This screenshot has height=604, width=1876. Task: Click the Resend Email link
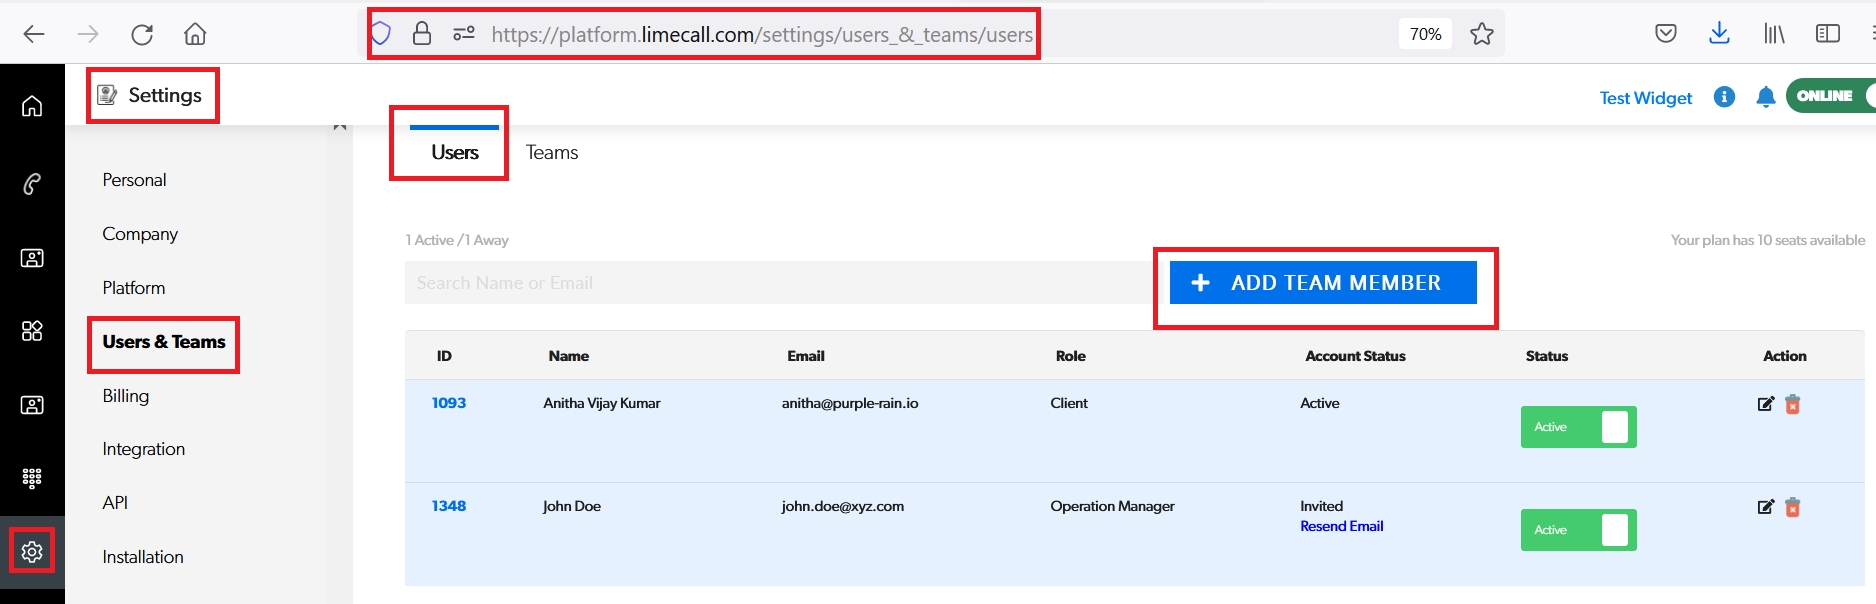pyautogui.click(x=1341, y=526)
